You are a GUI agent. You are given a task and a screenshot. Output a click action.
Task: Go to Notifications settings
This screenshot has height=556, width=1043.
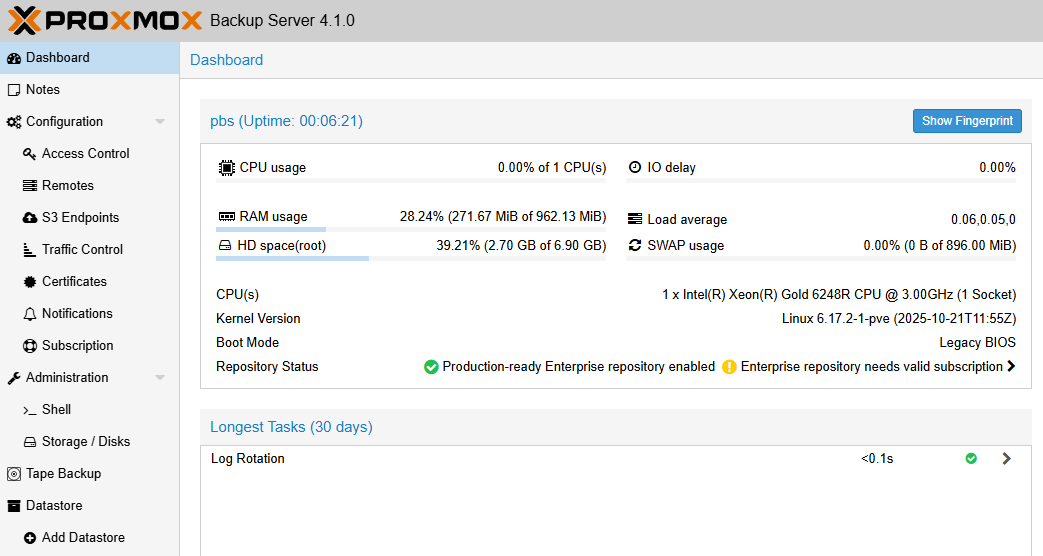coord(90,314)
